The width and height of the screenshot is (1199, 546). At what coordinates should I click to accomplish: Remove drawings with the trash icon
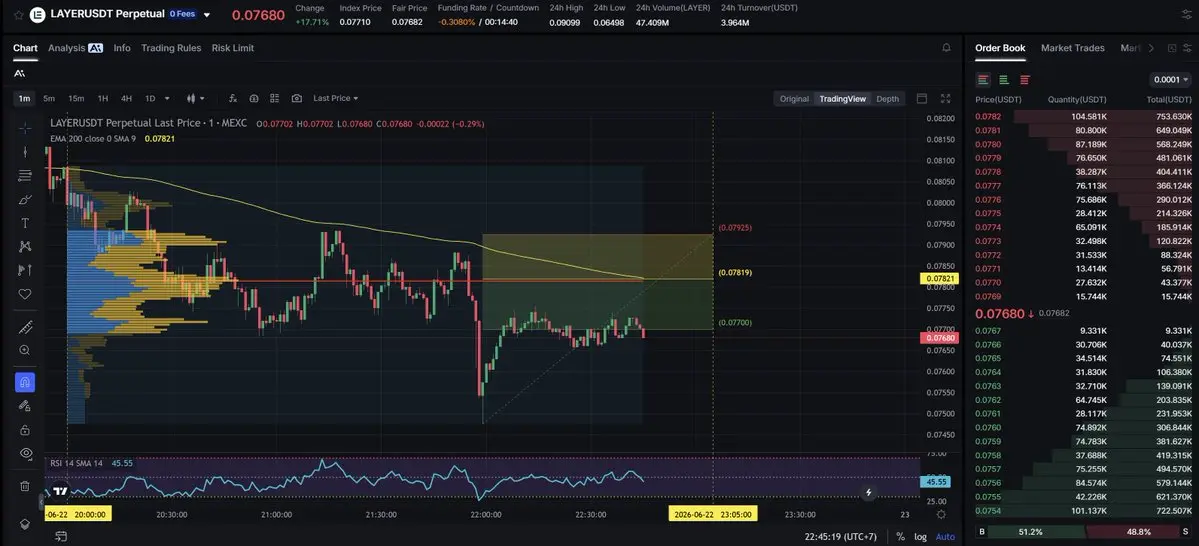click(x=25, y=486)
